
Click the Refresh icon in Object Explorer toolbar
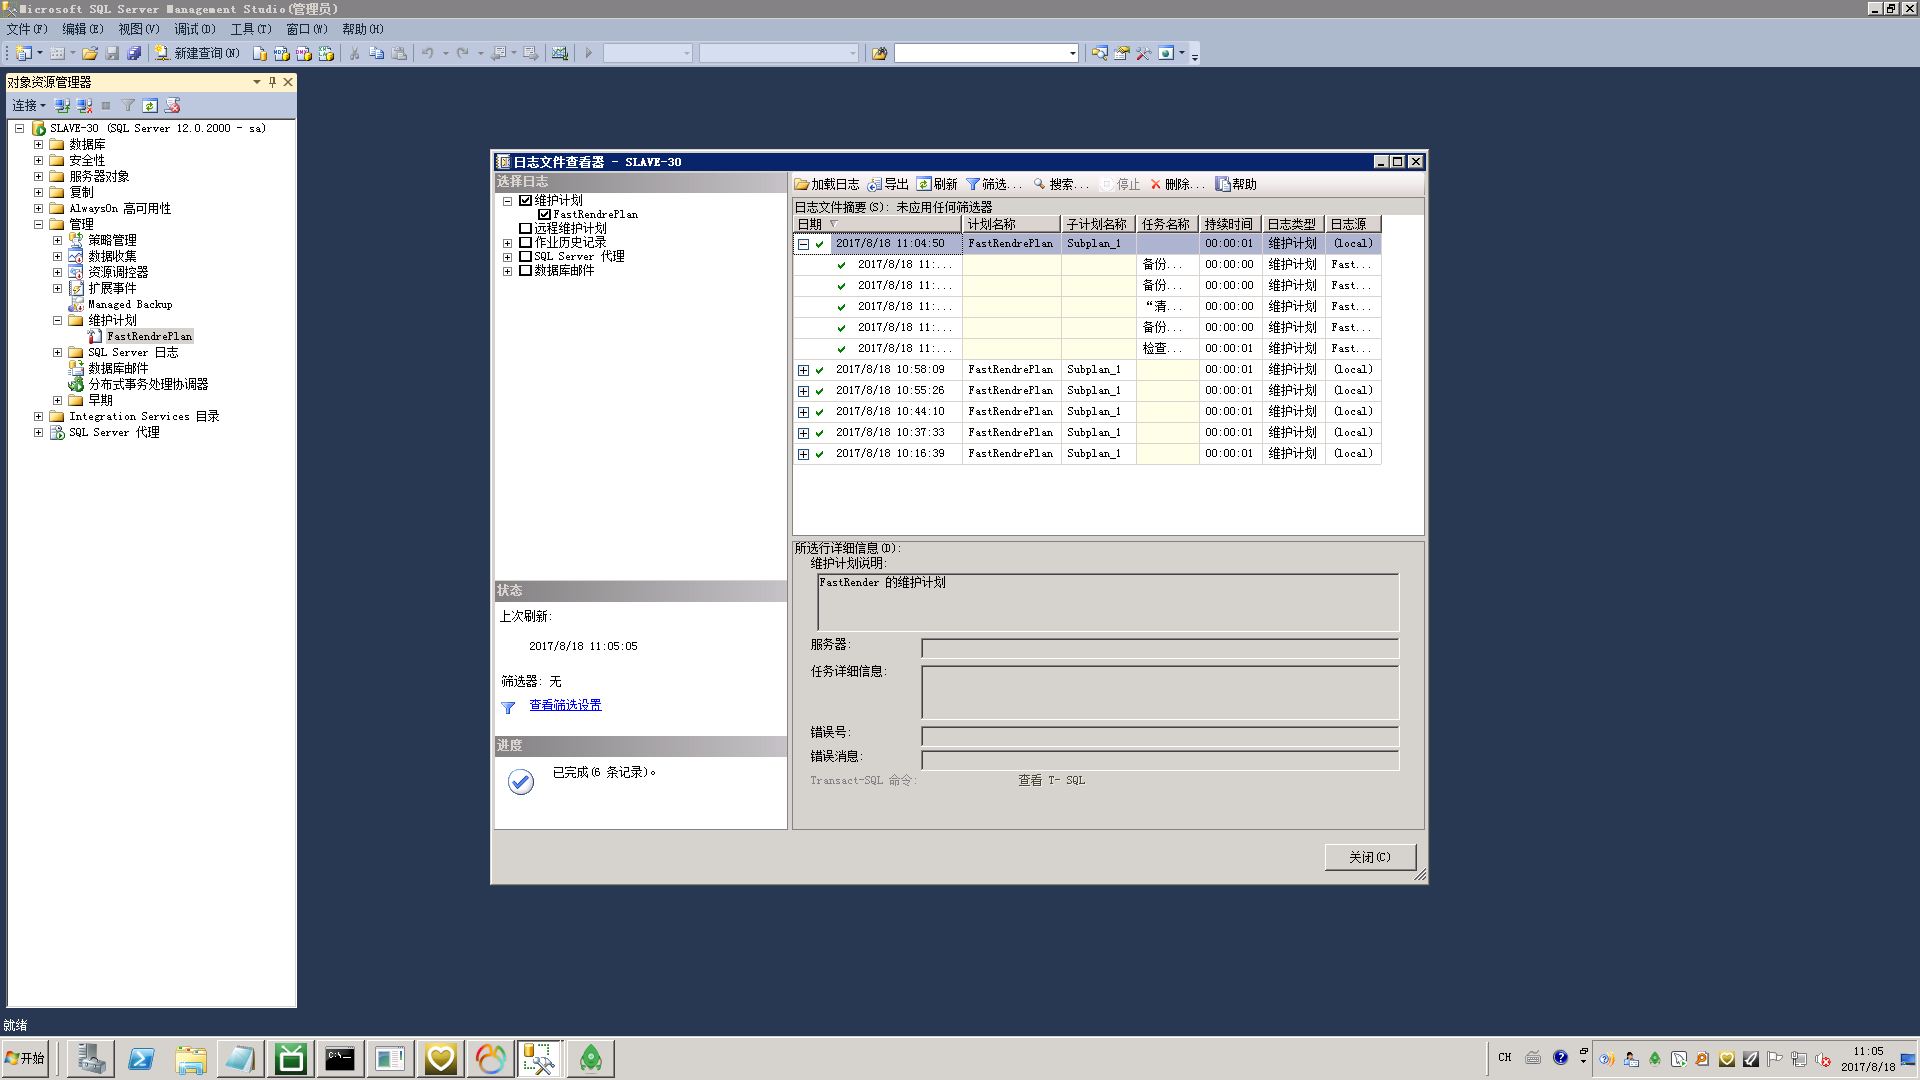150,105
